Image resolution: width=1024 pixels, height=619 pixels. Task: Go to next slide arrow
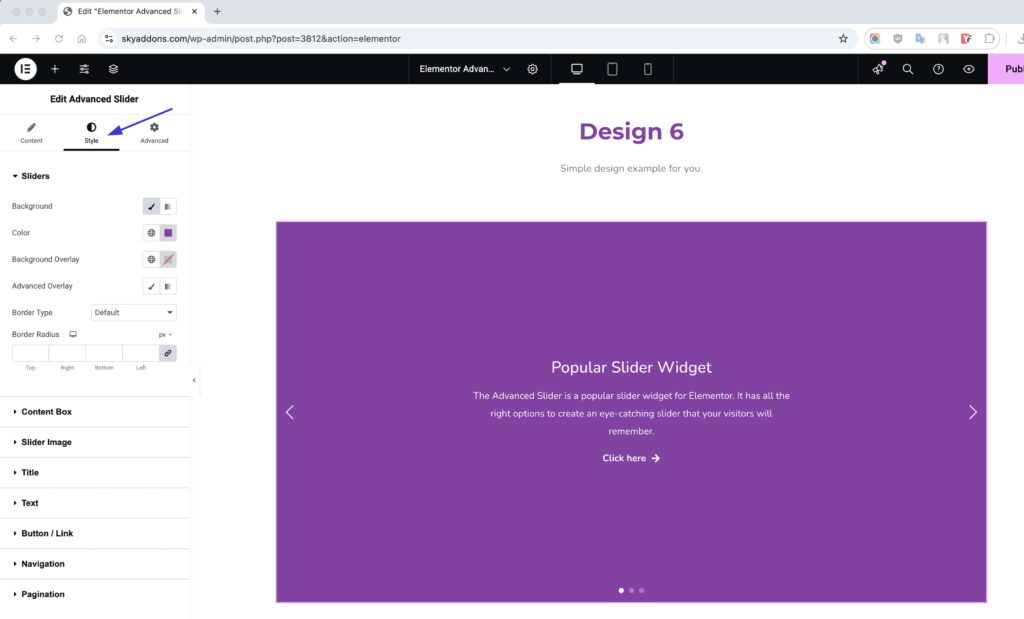point(972,412)
